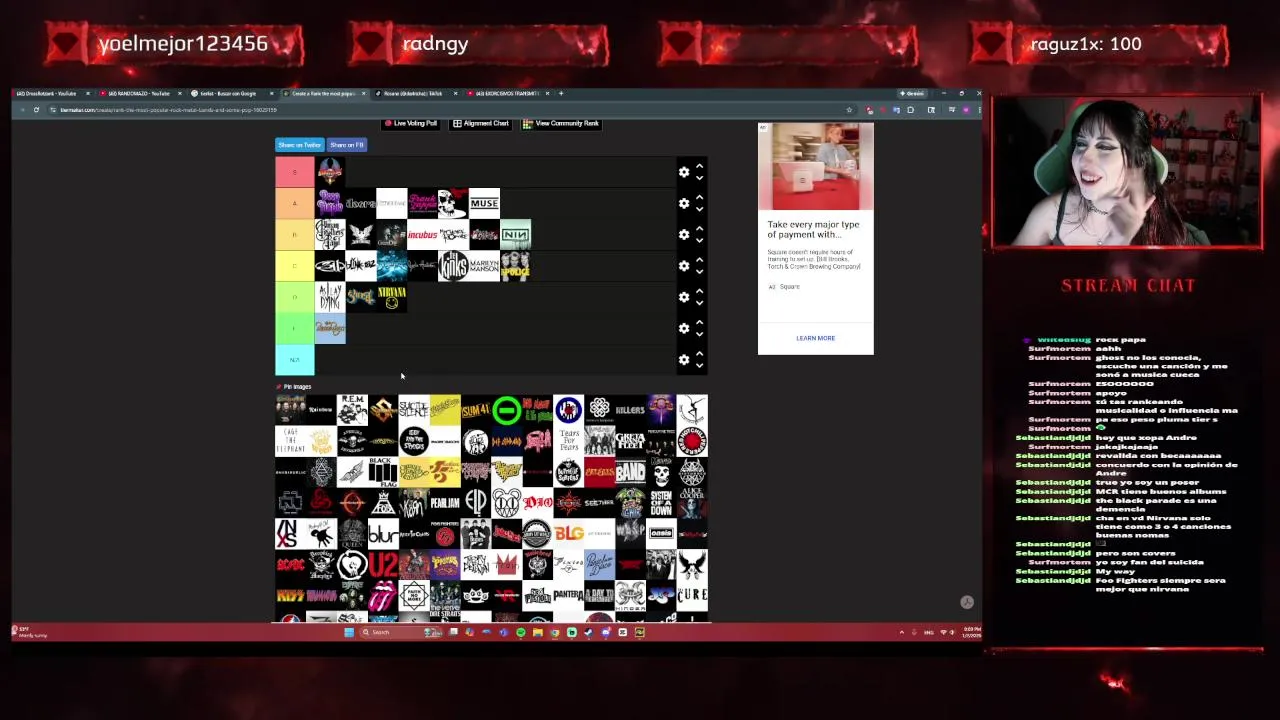This screenshot has width=1280, height=720.
Task: Open settings gear for the S tier row
Action: pyautogui.click(x=684, y=172)
